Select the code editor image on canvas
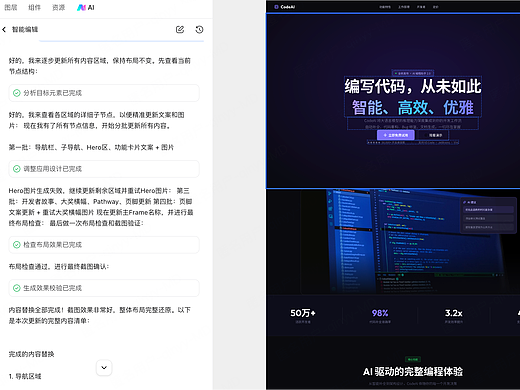 [x=409, y=242]
